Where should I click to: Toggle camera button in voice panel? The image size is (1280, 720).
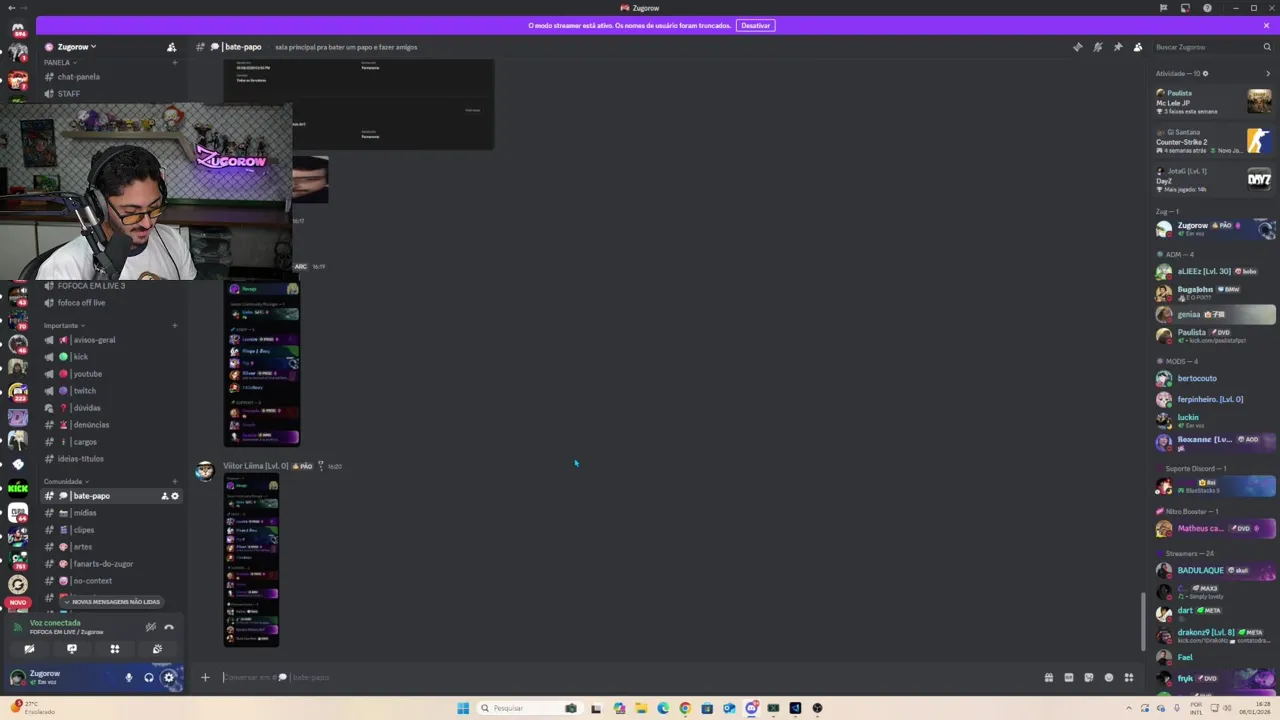pos(29,649)
